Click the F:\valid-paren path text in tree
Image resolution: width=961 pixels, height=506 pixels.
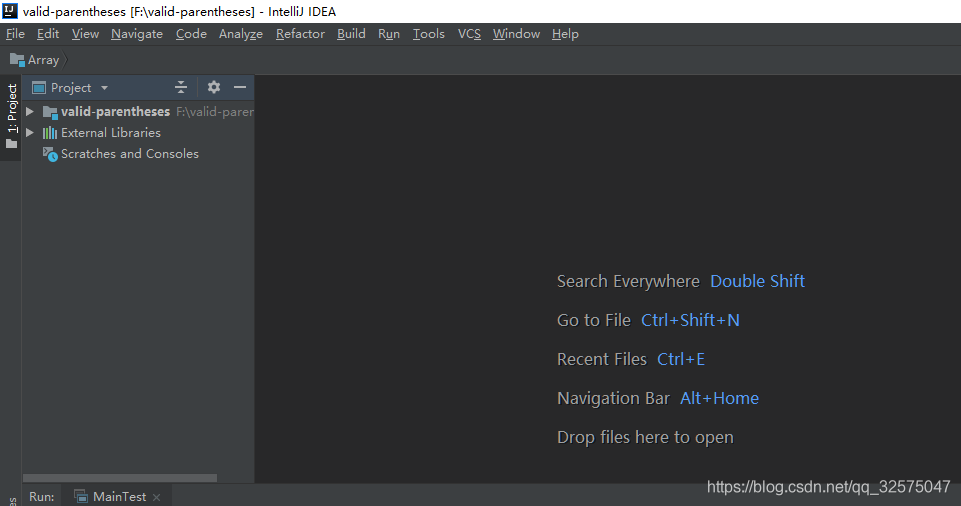pyautogui.click(x=215, y=111)
